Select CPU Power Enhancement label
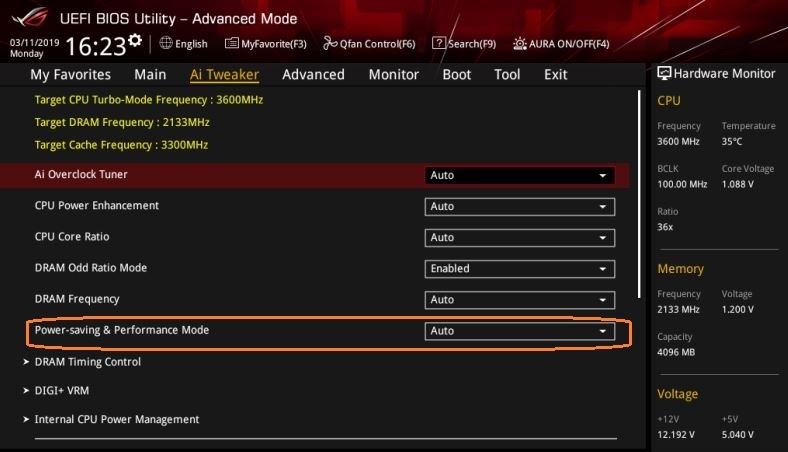Image resolution: width=788 pixels, height=452 pixels. 96,206
